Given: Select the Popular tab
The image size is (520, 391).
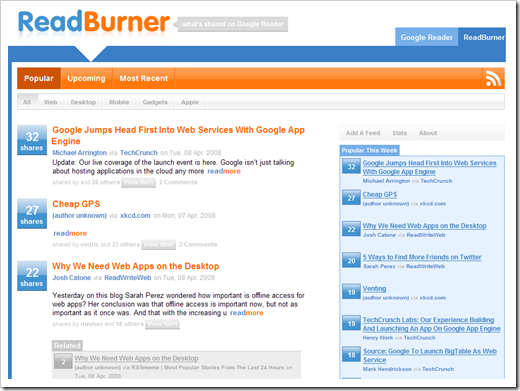Looking at the screenshot, I should 39,78.
